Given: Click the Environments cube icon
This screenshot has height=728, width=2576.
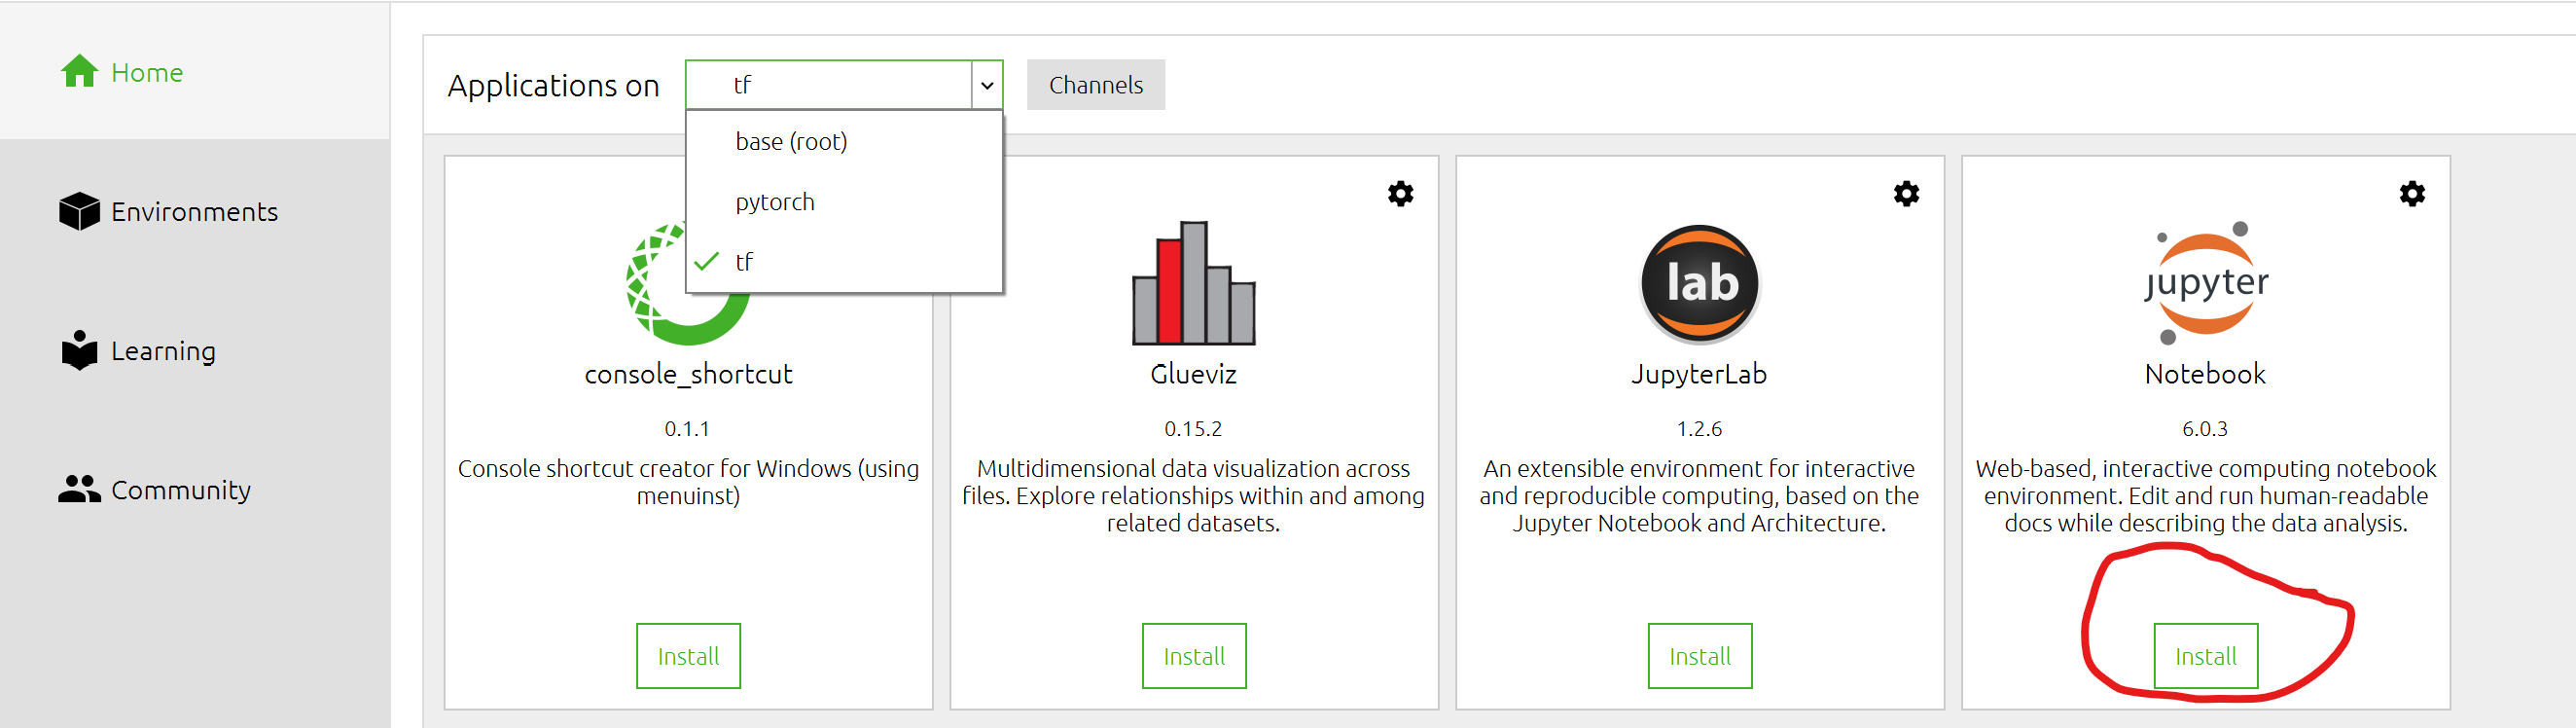Looking at the screenshot, I should click(79, 211).
